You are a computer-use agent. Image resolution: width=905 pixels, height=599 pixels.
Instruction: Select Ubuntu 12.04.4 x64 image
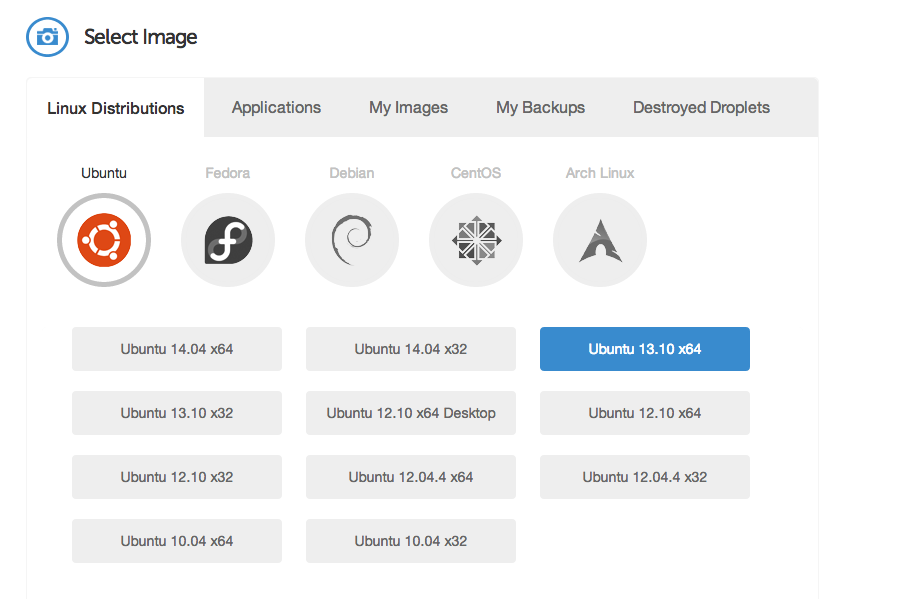pyautogui.click(x=411, y=477)
